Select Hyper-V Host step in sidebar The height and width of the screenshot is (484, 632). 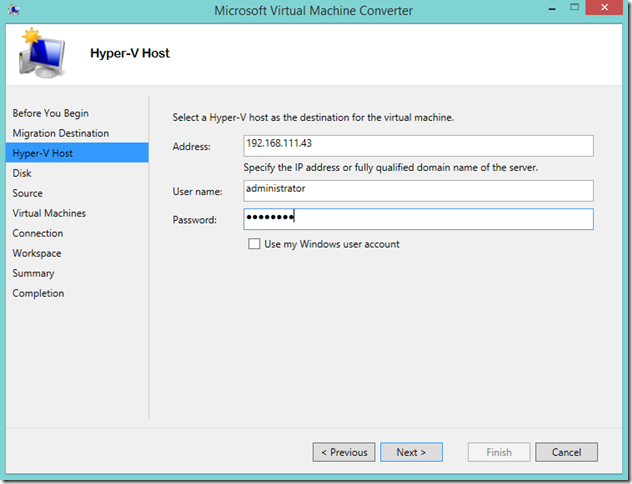pyautogui.click(x=77, y=153)
